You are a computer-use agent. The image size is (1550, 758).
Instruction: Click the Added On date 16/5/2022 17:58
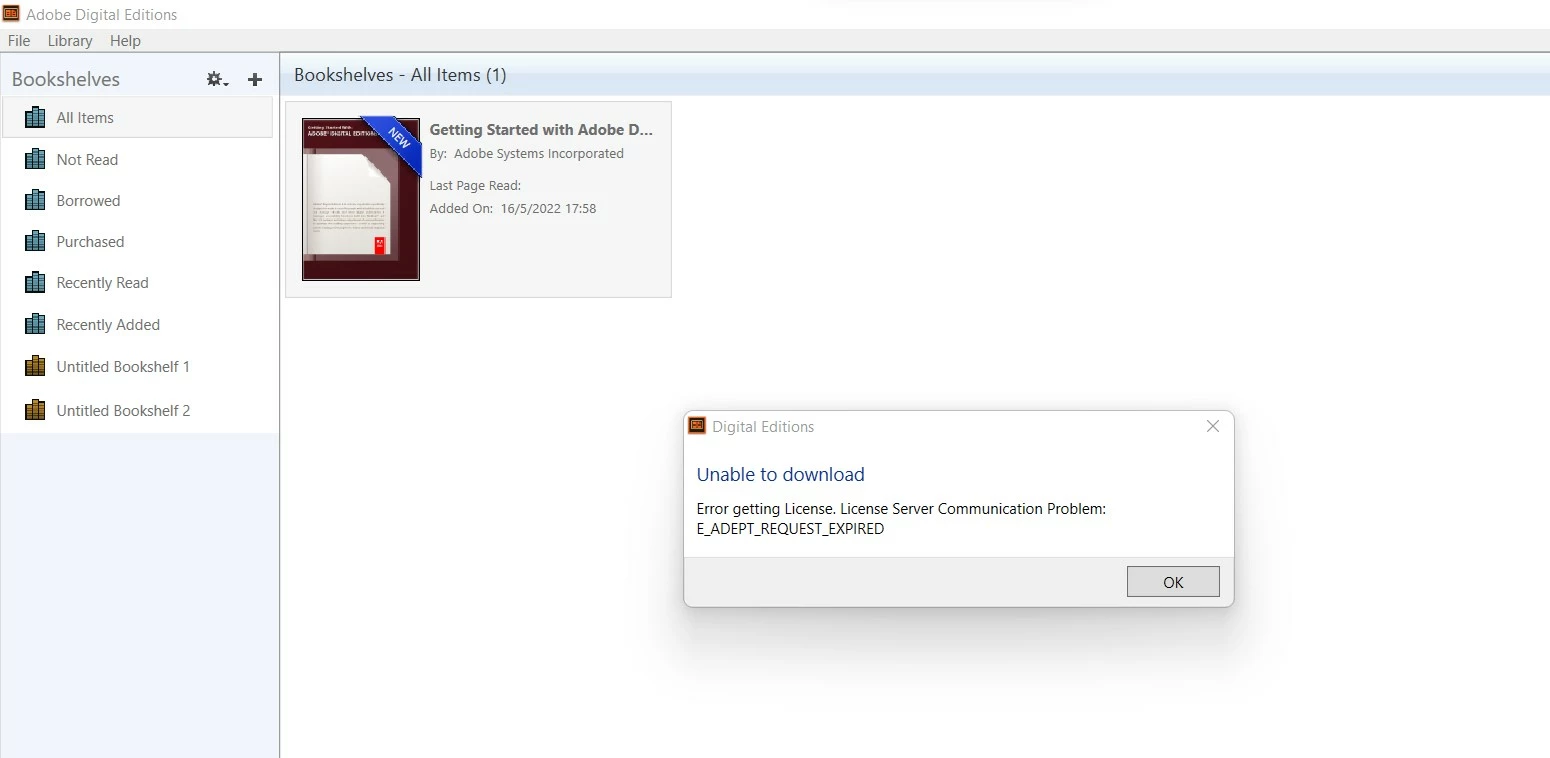point(548,208)
